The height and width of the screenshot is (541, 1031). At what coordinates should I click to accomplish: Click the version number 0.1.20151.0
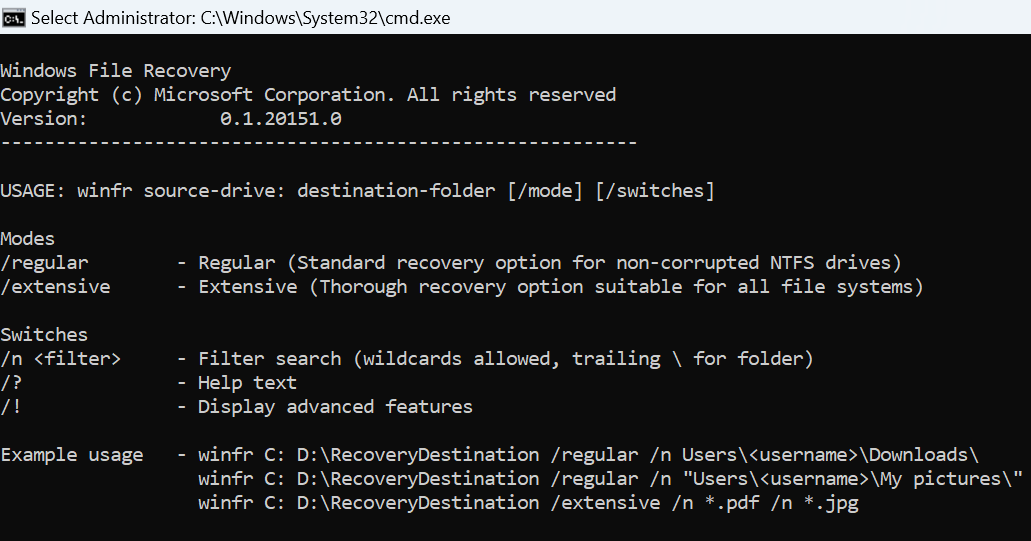click(x=281, y=119)
